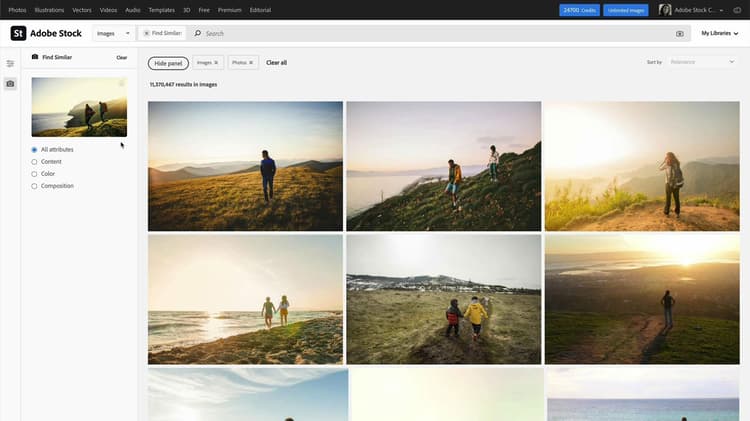
Task: Click Clear all filters link
Action: [276, 63]
